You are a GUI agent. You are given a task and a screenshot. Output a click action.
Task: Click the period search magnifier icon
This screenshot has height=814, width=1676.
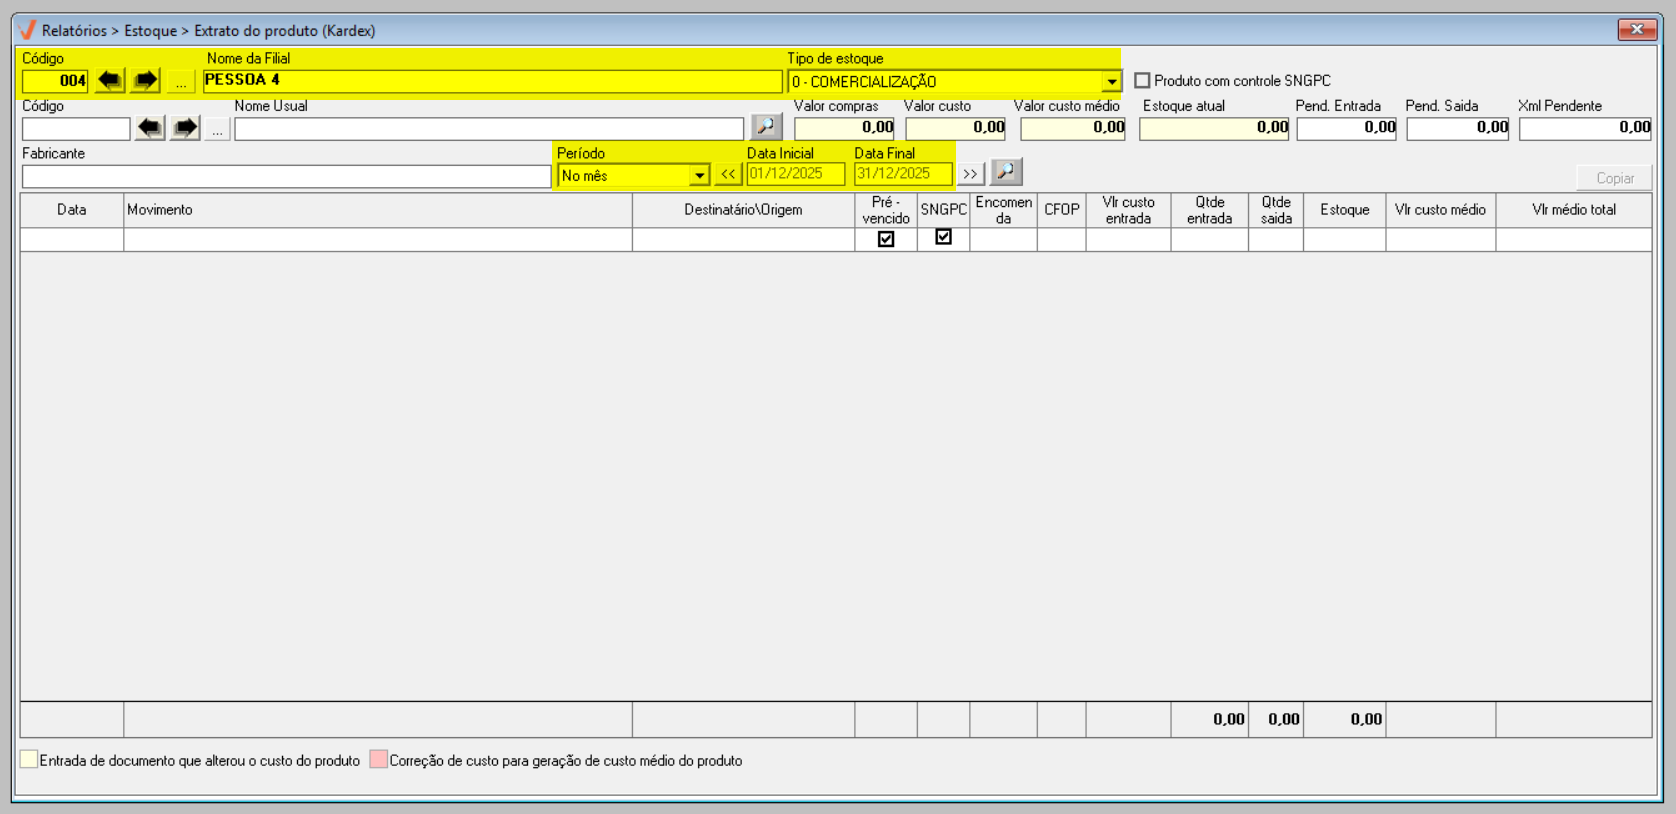(x=1006, y=173)
